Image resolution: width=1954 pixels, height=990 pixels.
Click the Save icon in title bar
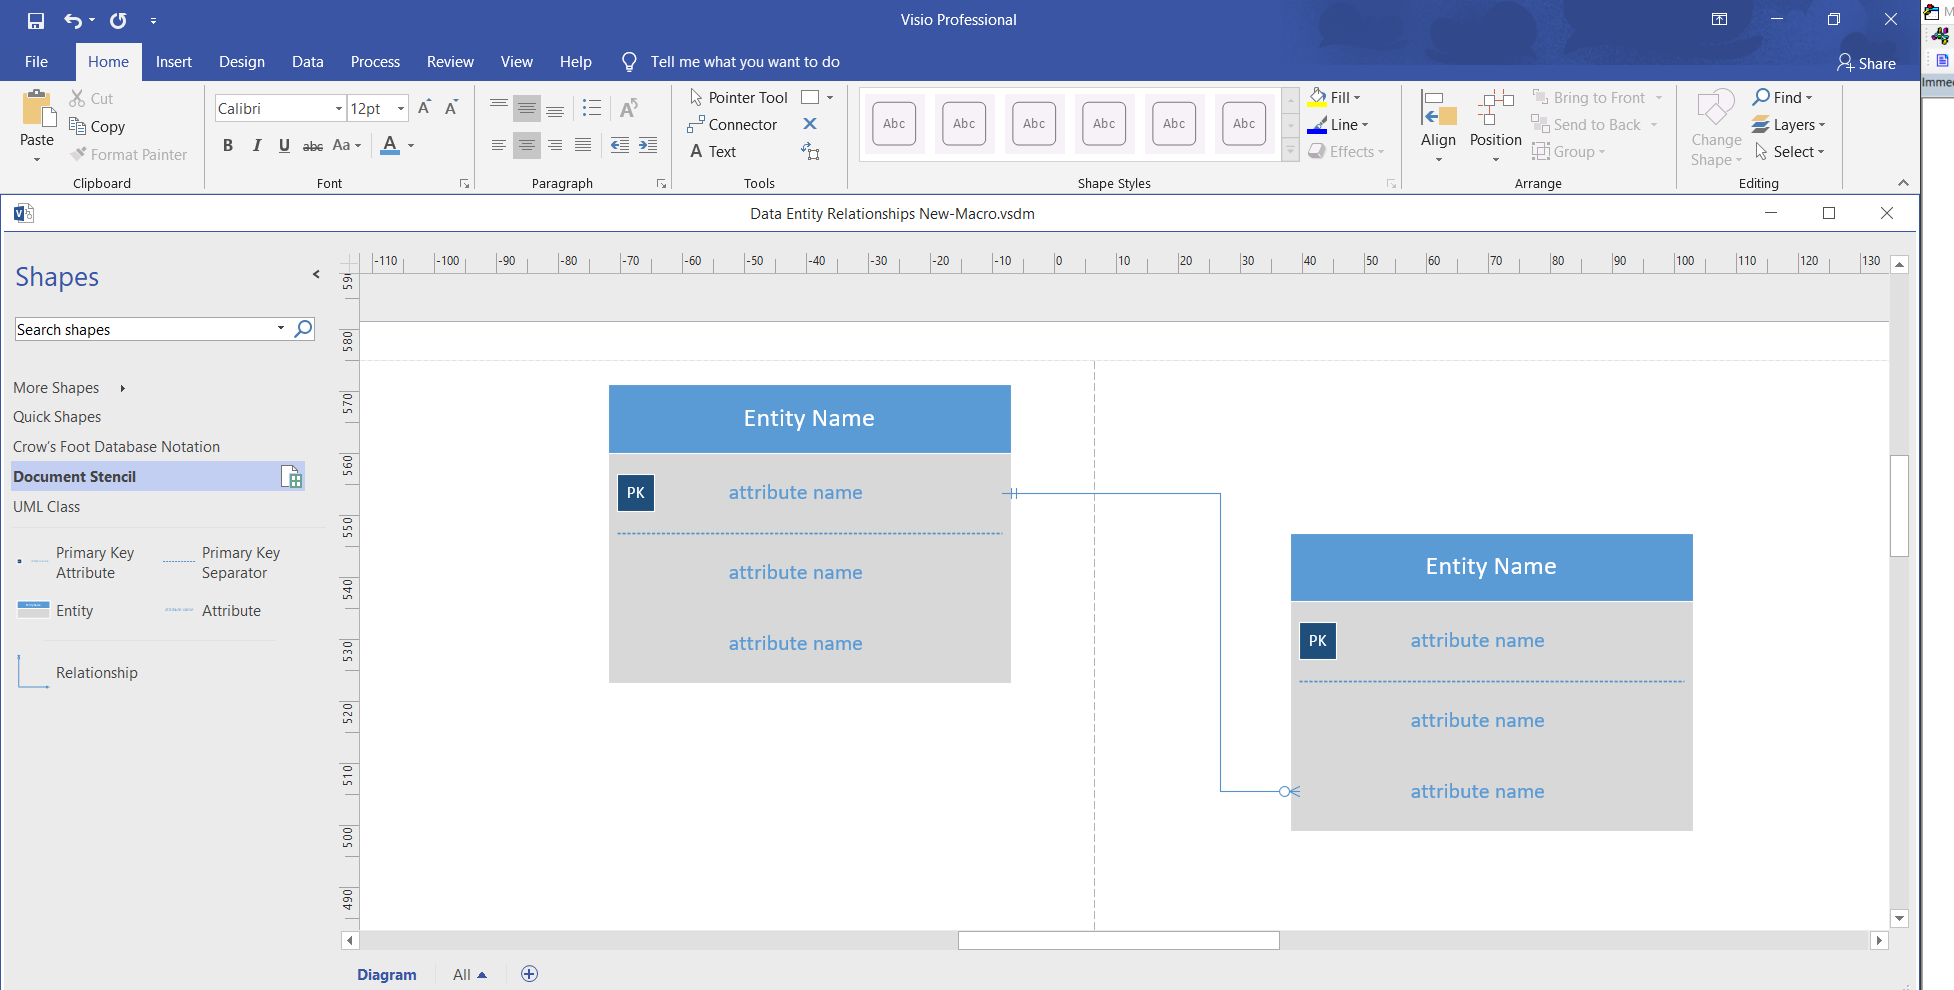[36, 20]
